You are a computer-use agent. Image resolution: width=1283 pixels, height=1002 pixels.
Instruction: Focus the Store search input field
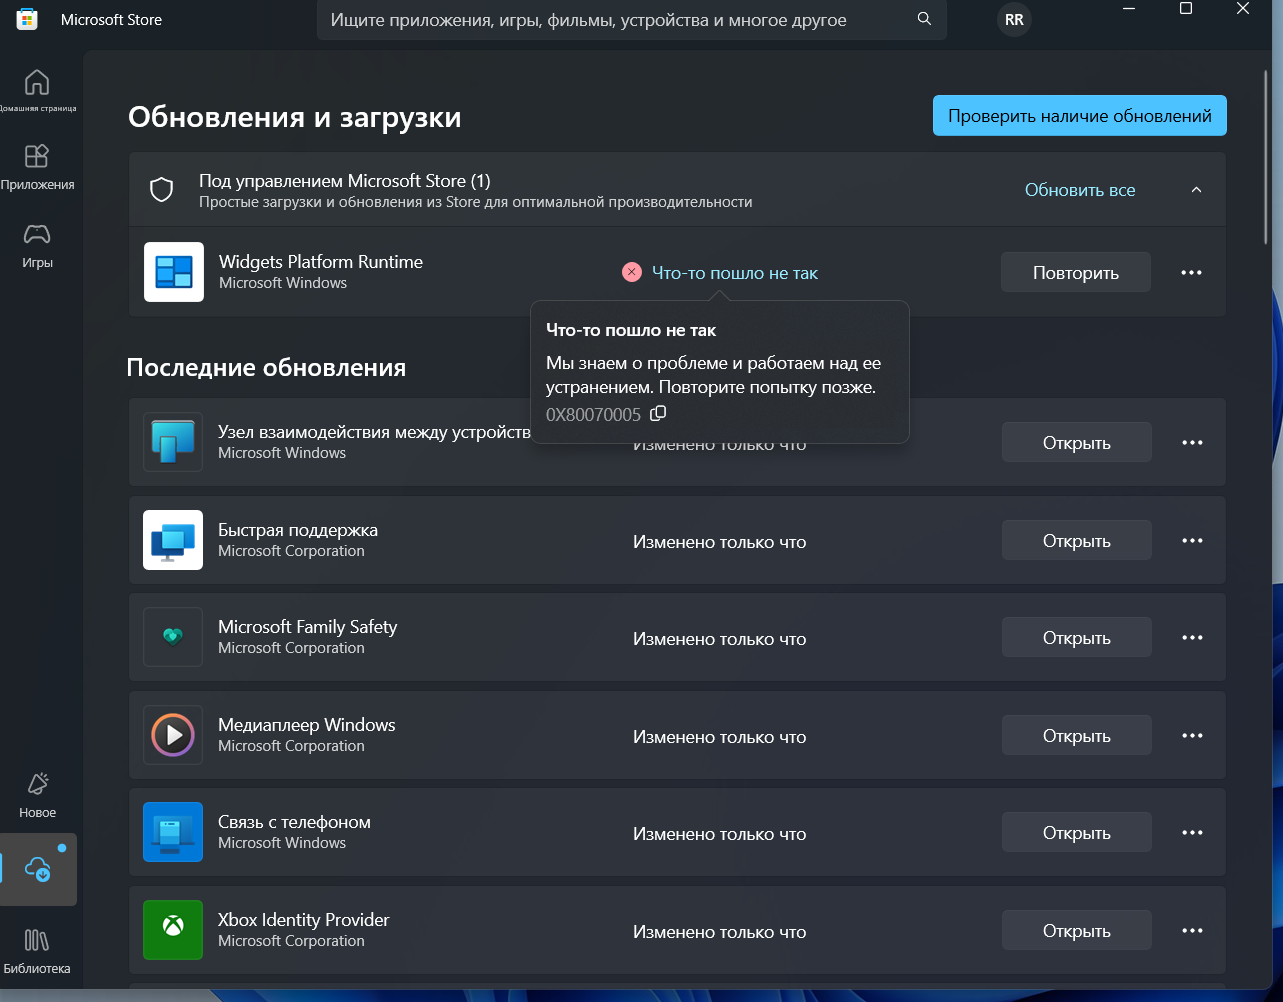coord(632,20)
